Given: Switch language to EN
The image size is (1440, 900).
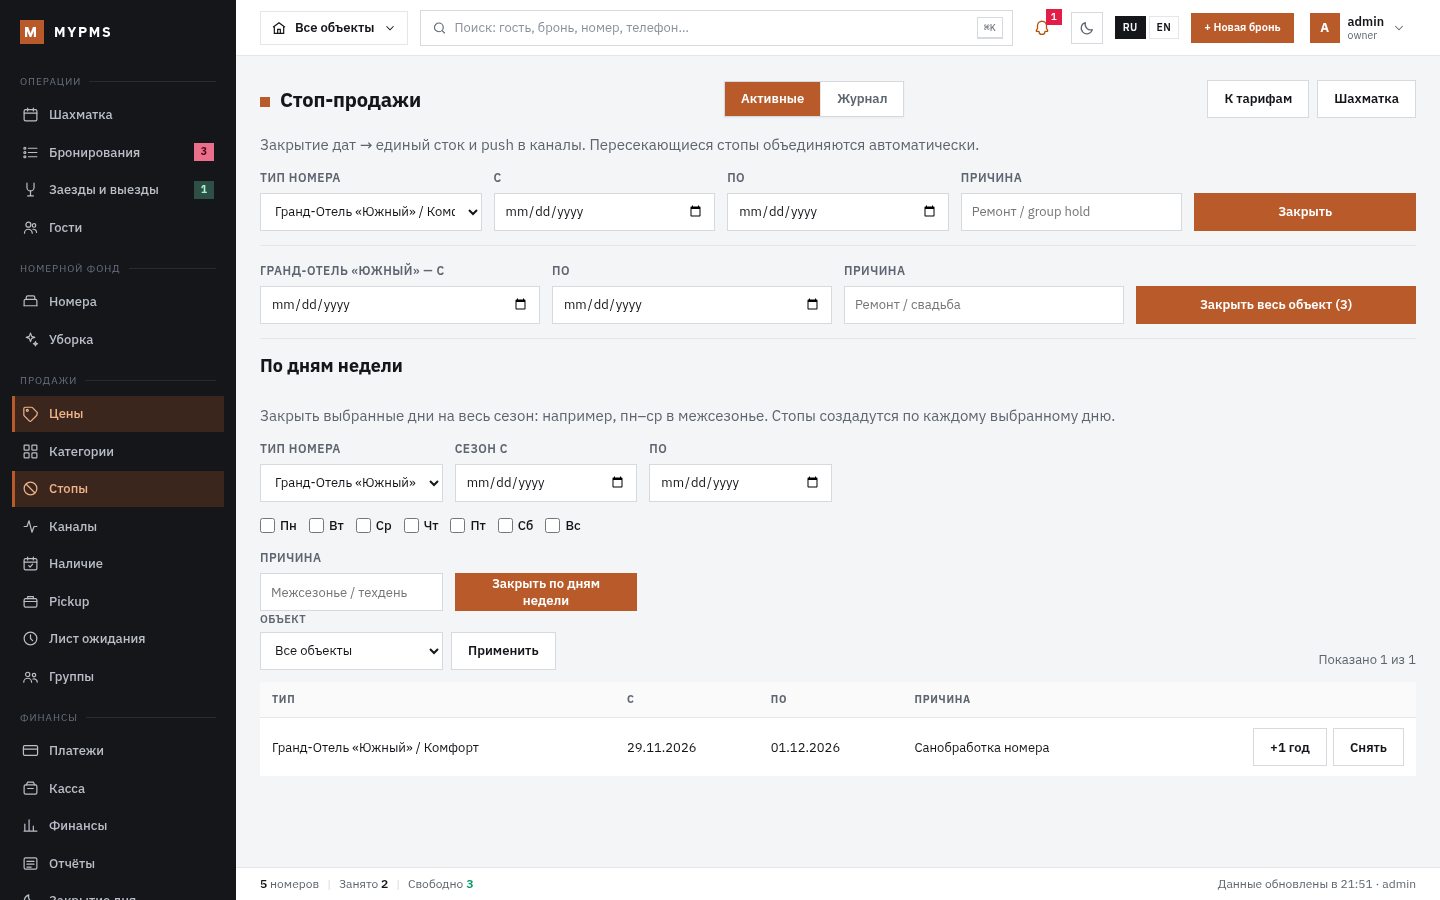Looking at the screenshot, I should (1163, 28).
